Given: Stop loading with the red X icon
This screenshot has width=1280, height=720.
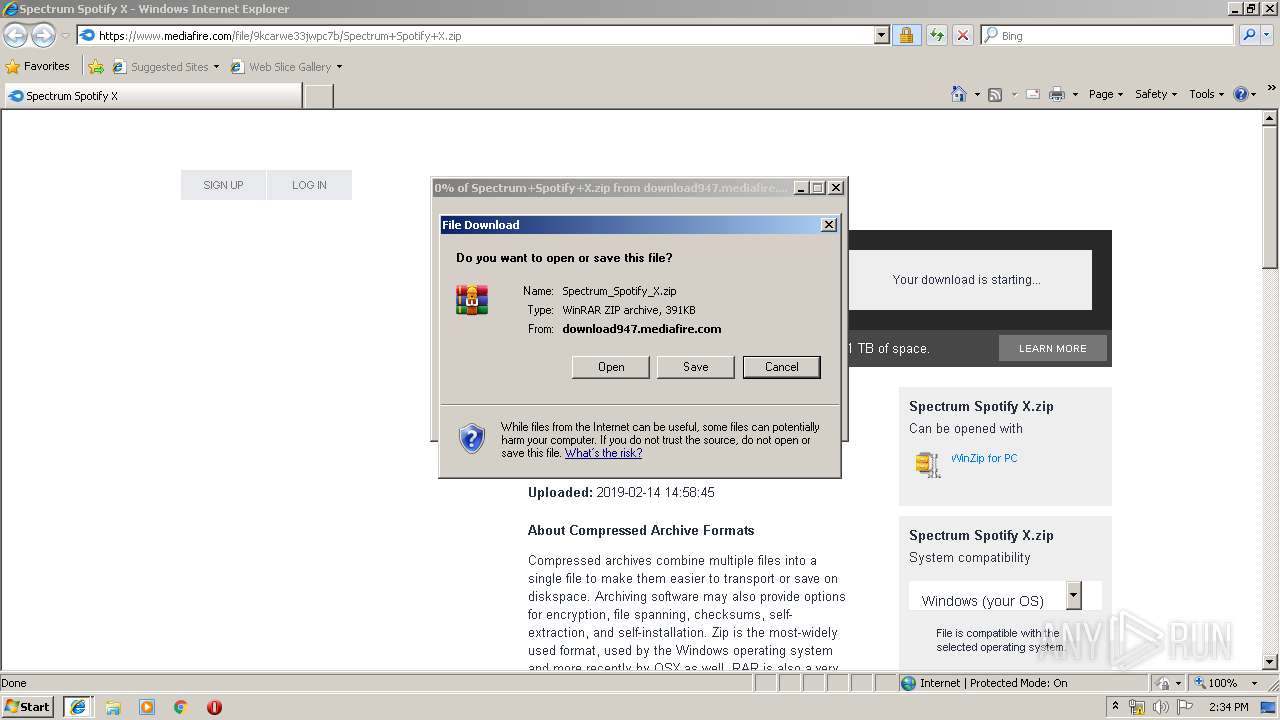Looking at the screenshot, I should coord(962,35).
